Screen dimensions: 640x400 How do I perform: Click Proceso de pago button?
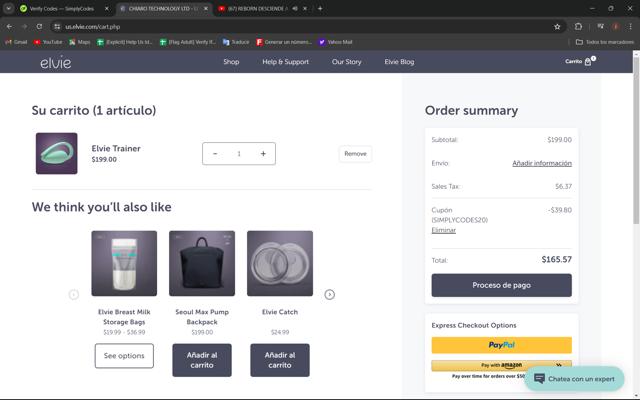coord(501,285)
